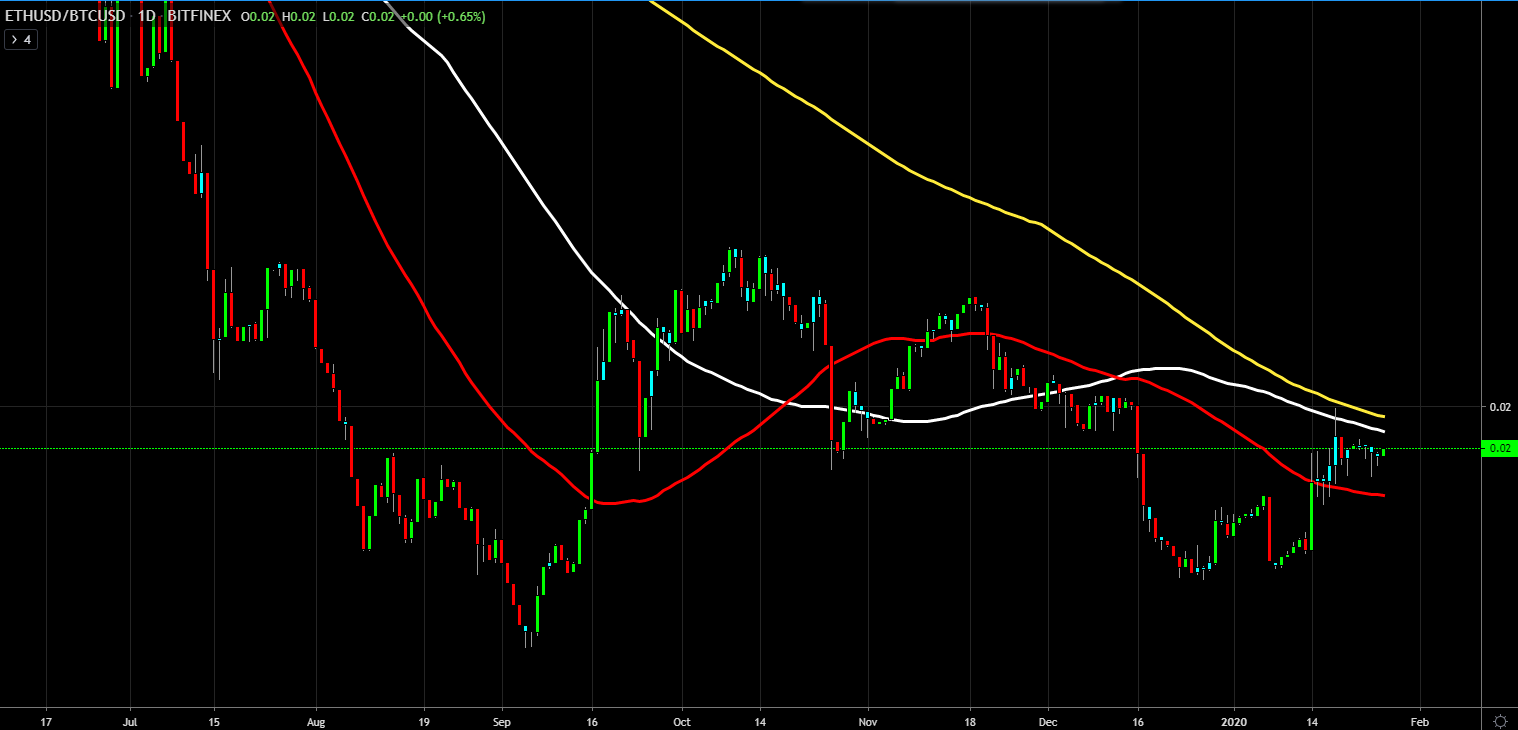
Task: Click the 14 date label between Oct and Nov
Action: 760,720
